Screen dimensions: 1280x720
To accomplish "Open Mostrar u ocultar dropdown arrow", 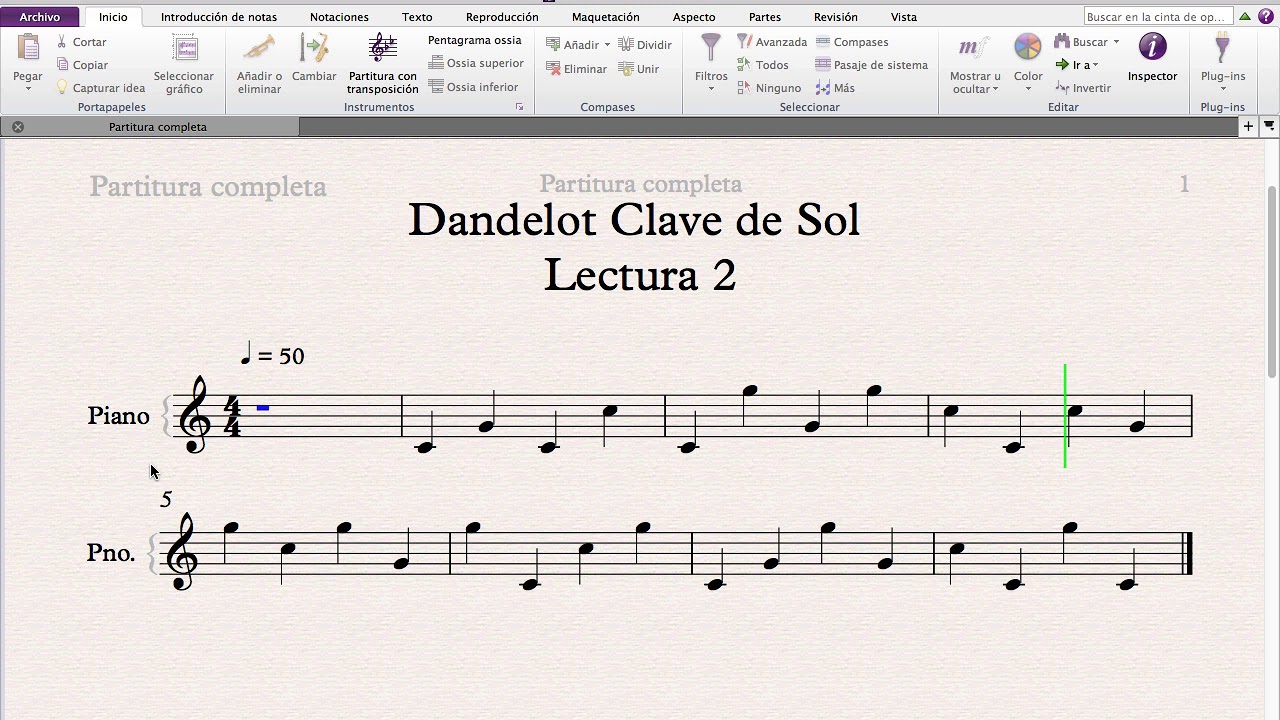I will (996, 90).
